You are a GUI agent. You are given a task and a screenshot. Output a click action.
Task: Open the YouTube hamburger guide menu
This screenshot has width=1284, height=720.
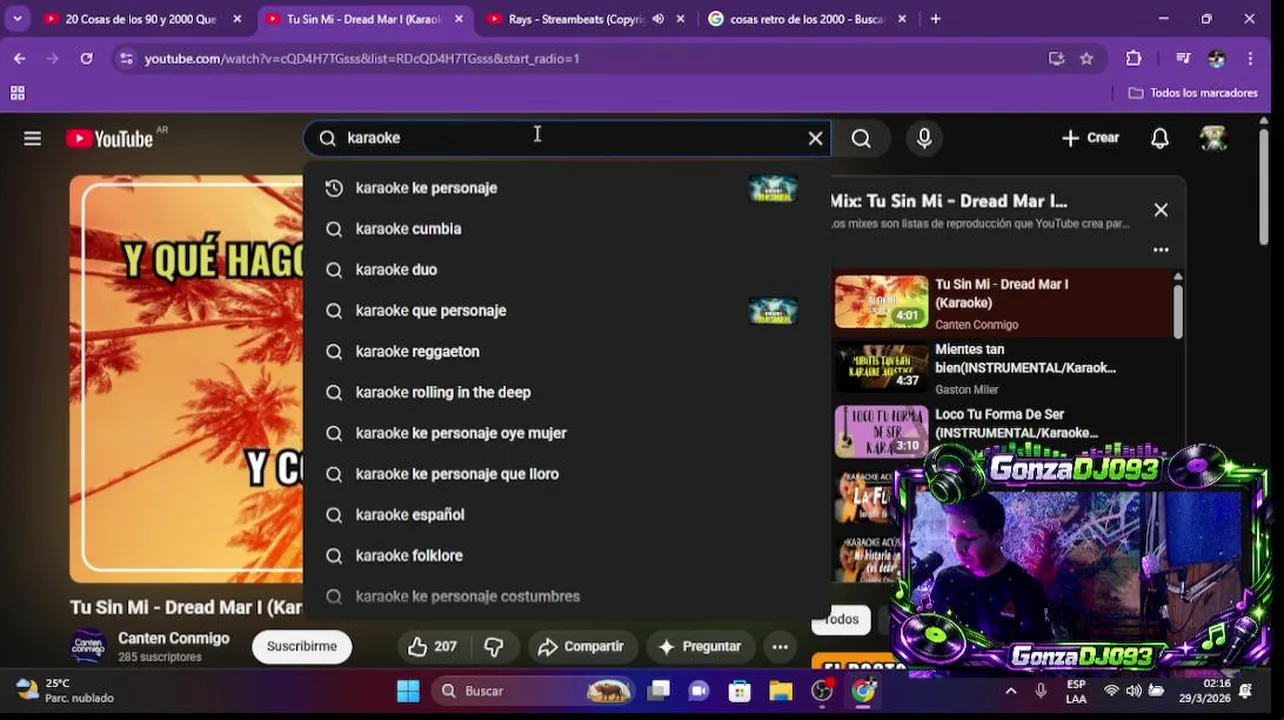(x=32, y=139)
